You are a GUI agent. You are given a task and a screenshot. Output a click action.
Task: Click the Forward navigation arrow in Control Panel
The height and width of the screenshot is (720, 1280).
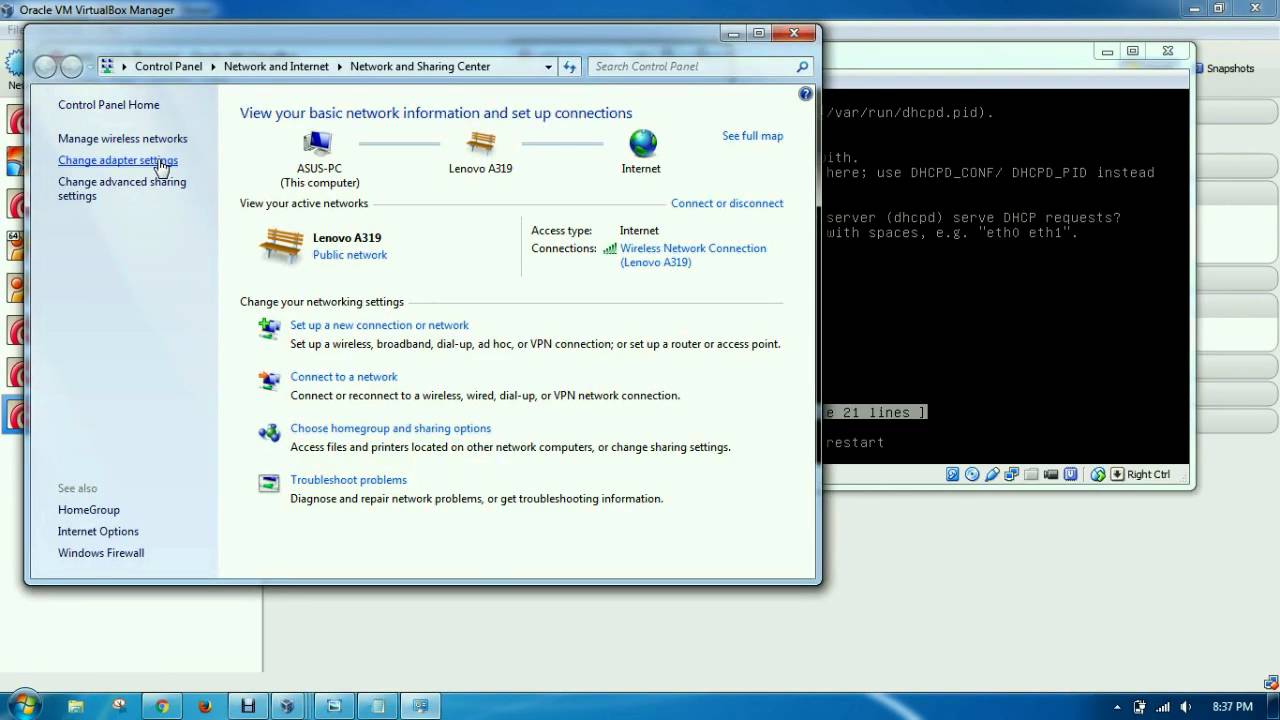tap(72, 67)
